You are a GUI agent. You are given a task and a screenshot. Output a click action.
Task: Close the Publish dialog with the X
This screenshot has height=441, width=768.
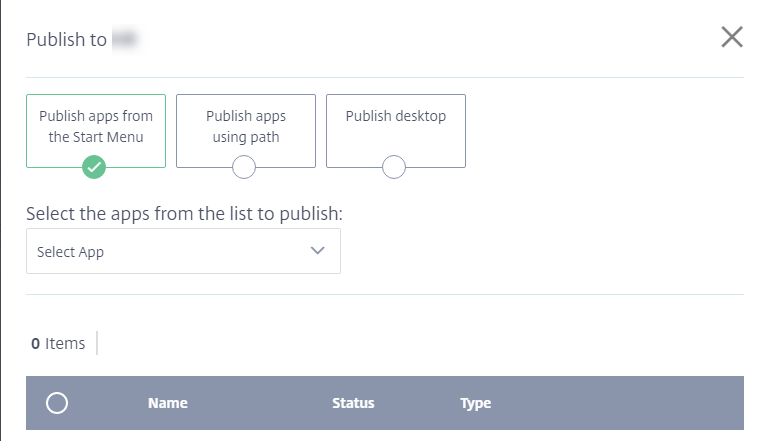click(x=732, y=38)
